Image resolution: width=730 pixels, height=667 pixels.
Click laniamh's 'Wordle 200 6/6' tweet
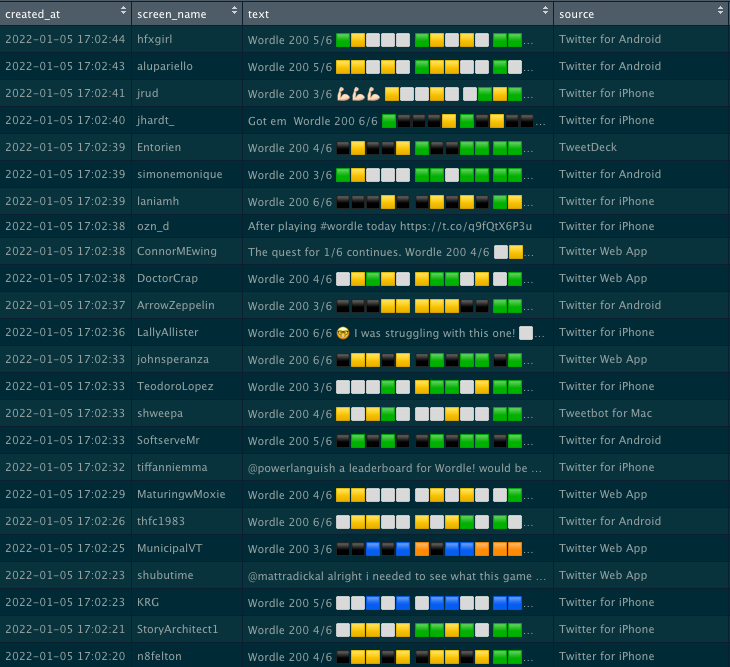coord(391,202)
